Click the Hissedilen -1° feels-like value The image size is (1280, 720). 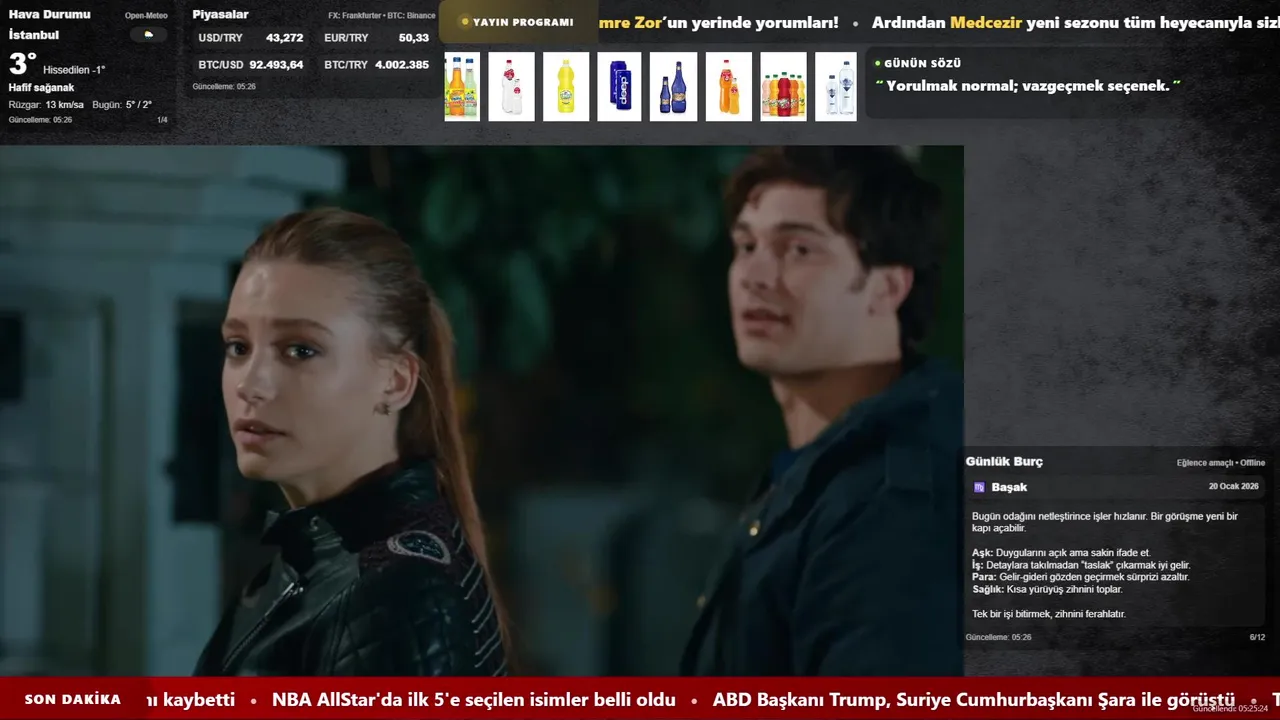[x=74, y=70]
